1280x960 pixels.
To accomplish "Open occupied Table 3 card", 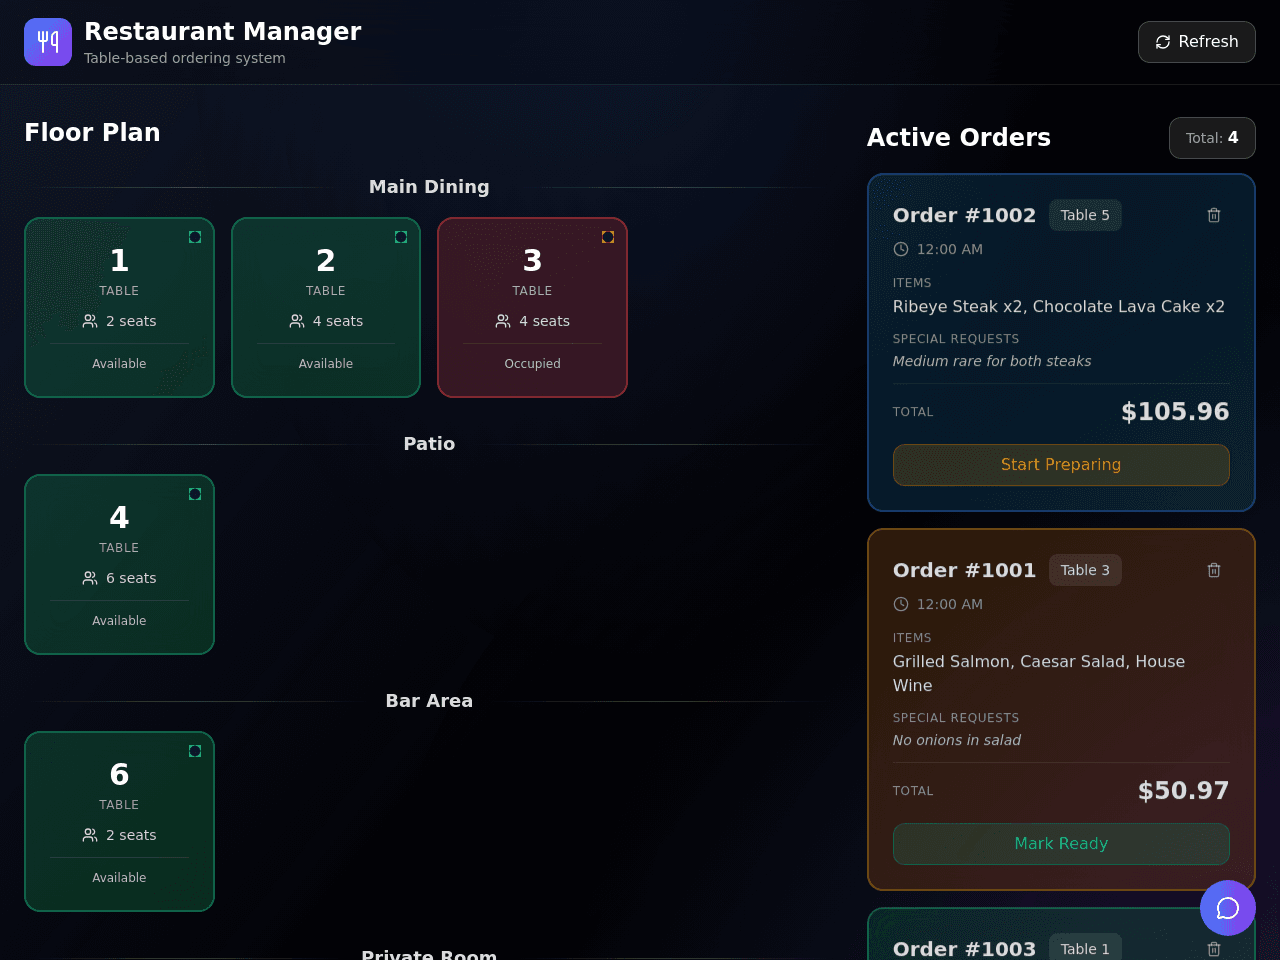I will pos(532,307).
